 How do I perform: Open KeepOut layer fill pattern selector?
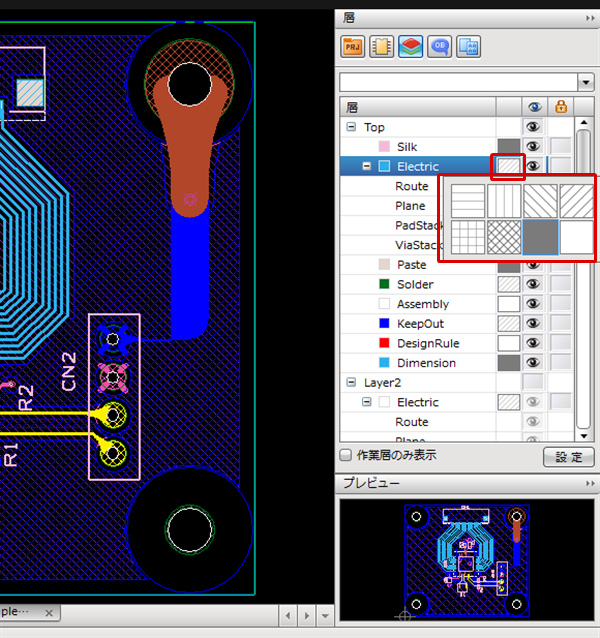click(509, 323)
